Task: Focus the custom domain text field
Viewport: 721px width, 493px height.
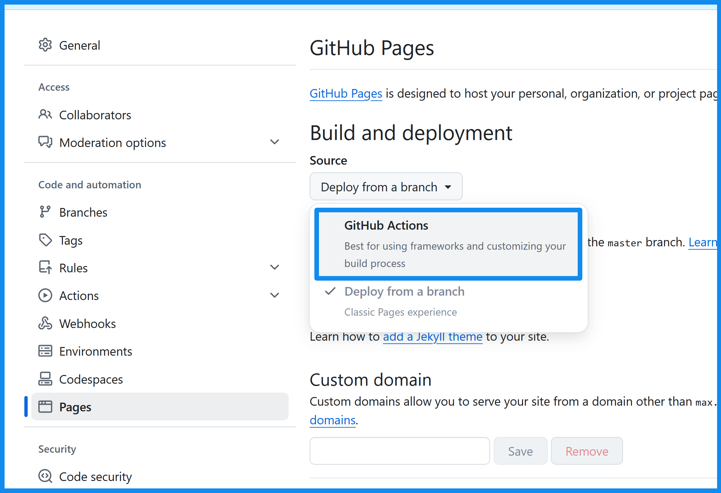Action: [x=399, y=451]
